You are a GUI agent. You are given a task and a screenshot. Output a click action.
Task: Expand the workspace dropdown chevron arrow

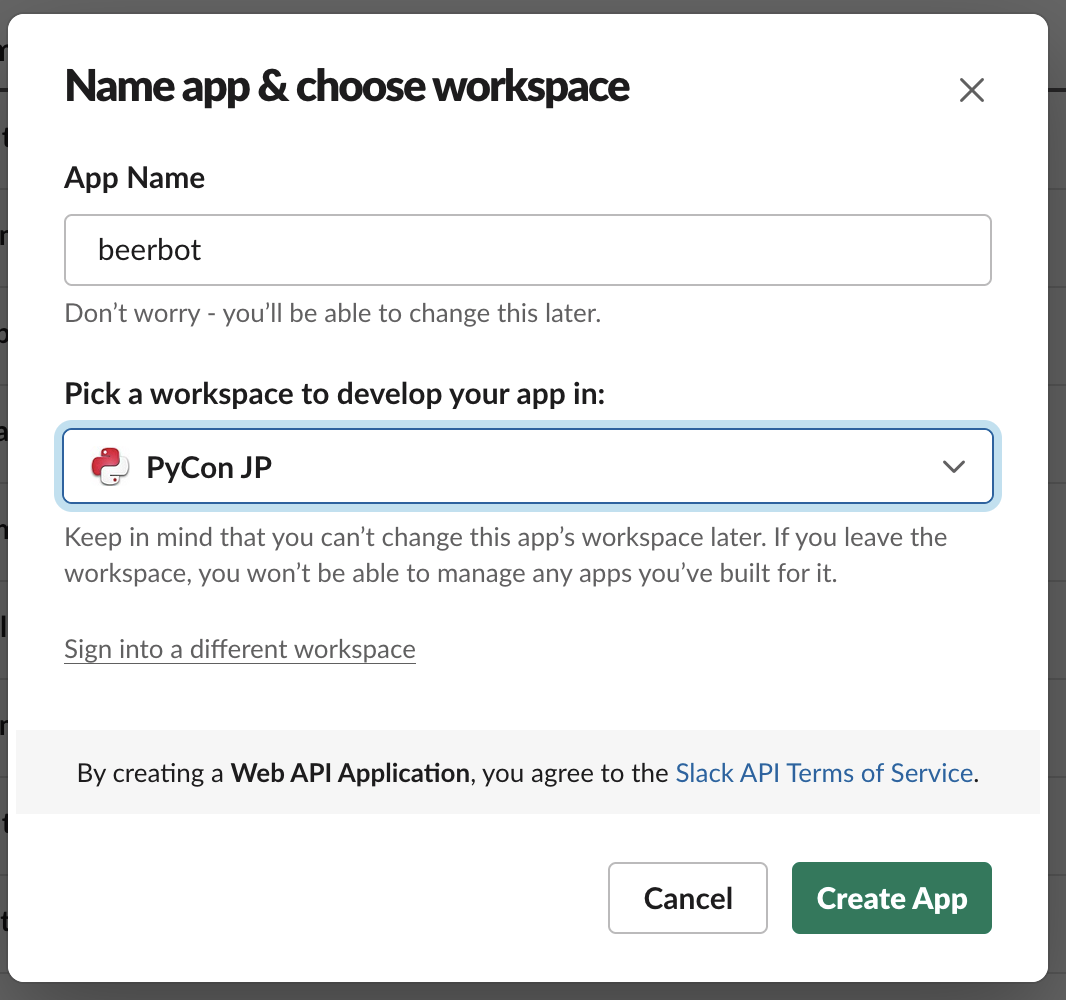tap(954, 466)
